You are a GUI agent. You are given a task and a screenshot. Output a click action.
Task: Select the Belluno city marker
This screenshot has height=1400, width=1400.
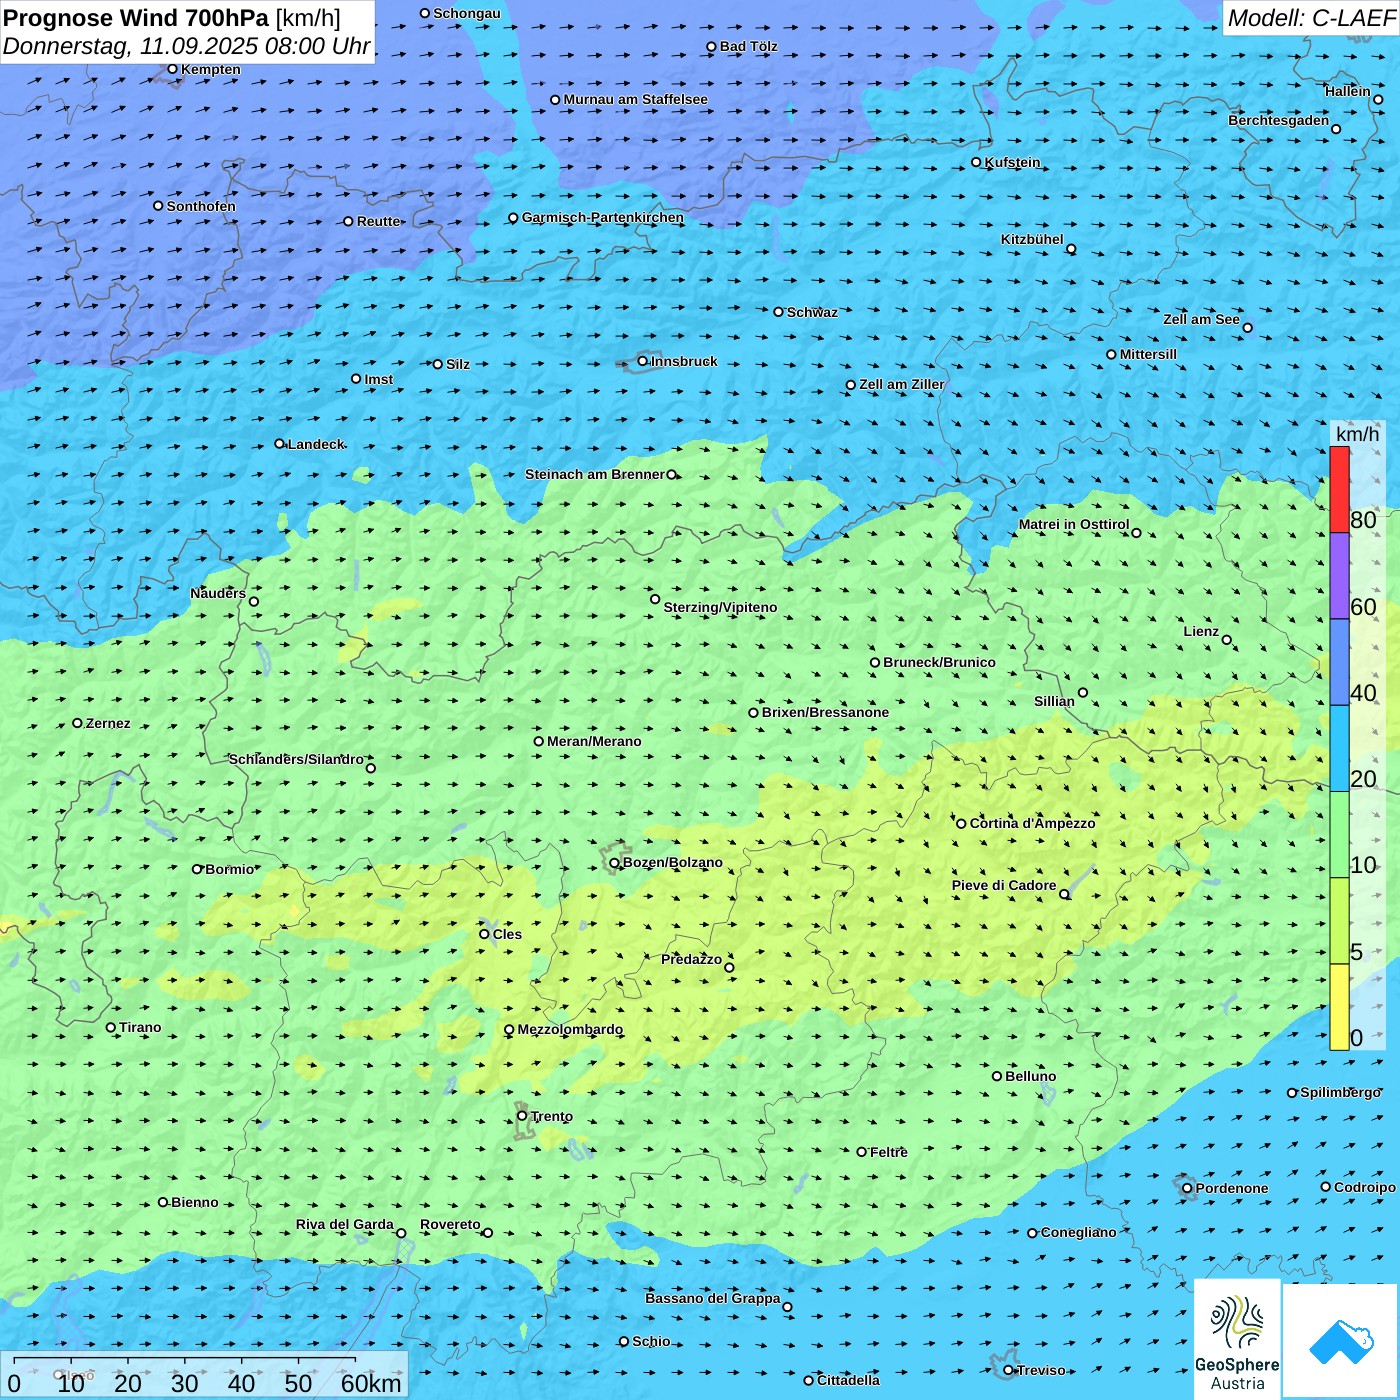(x=997, y=1076)
